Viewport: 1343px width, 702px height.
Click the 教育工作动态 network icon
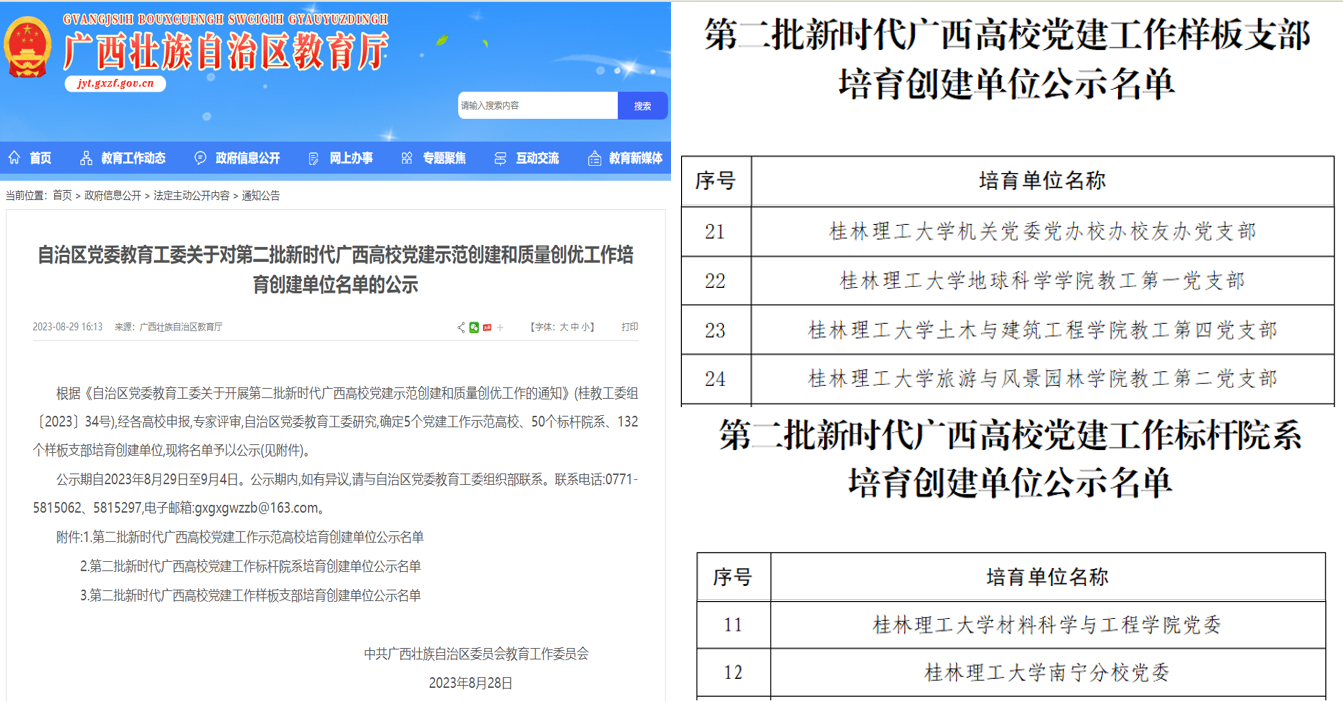click(x=86, y=158)
